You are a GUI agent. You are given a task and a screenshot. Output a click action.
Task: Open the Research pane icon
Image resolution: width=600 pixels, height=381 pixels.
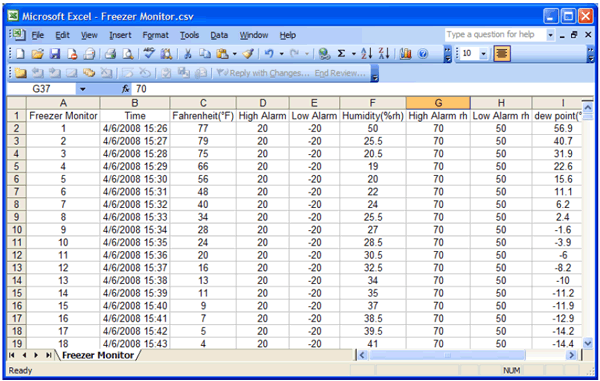(166, 54)
